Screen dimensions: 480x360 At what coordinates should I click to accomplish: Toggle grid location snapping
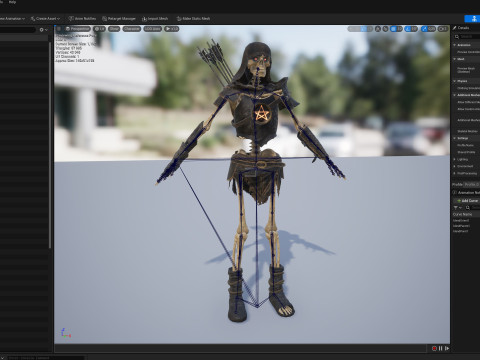(x=393, y=29)
